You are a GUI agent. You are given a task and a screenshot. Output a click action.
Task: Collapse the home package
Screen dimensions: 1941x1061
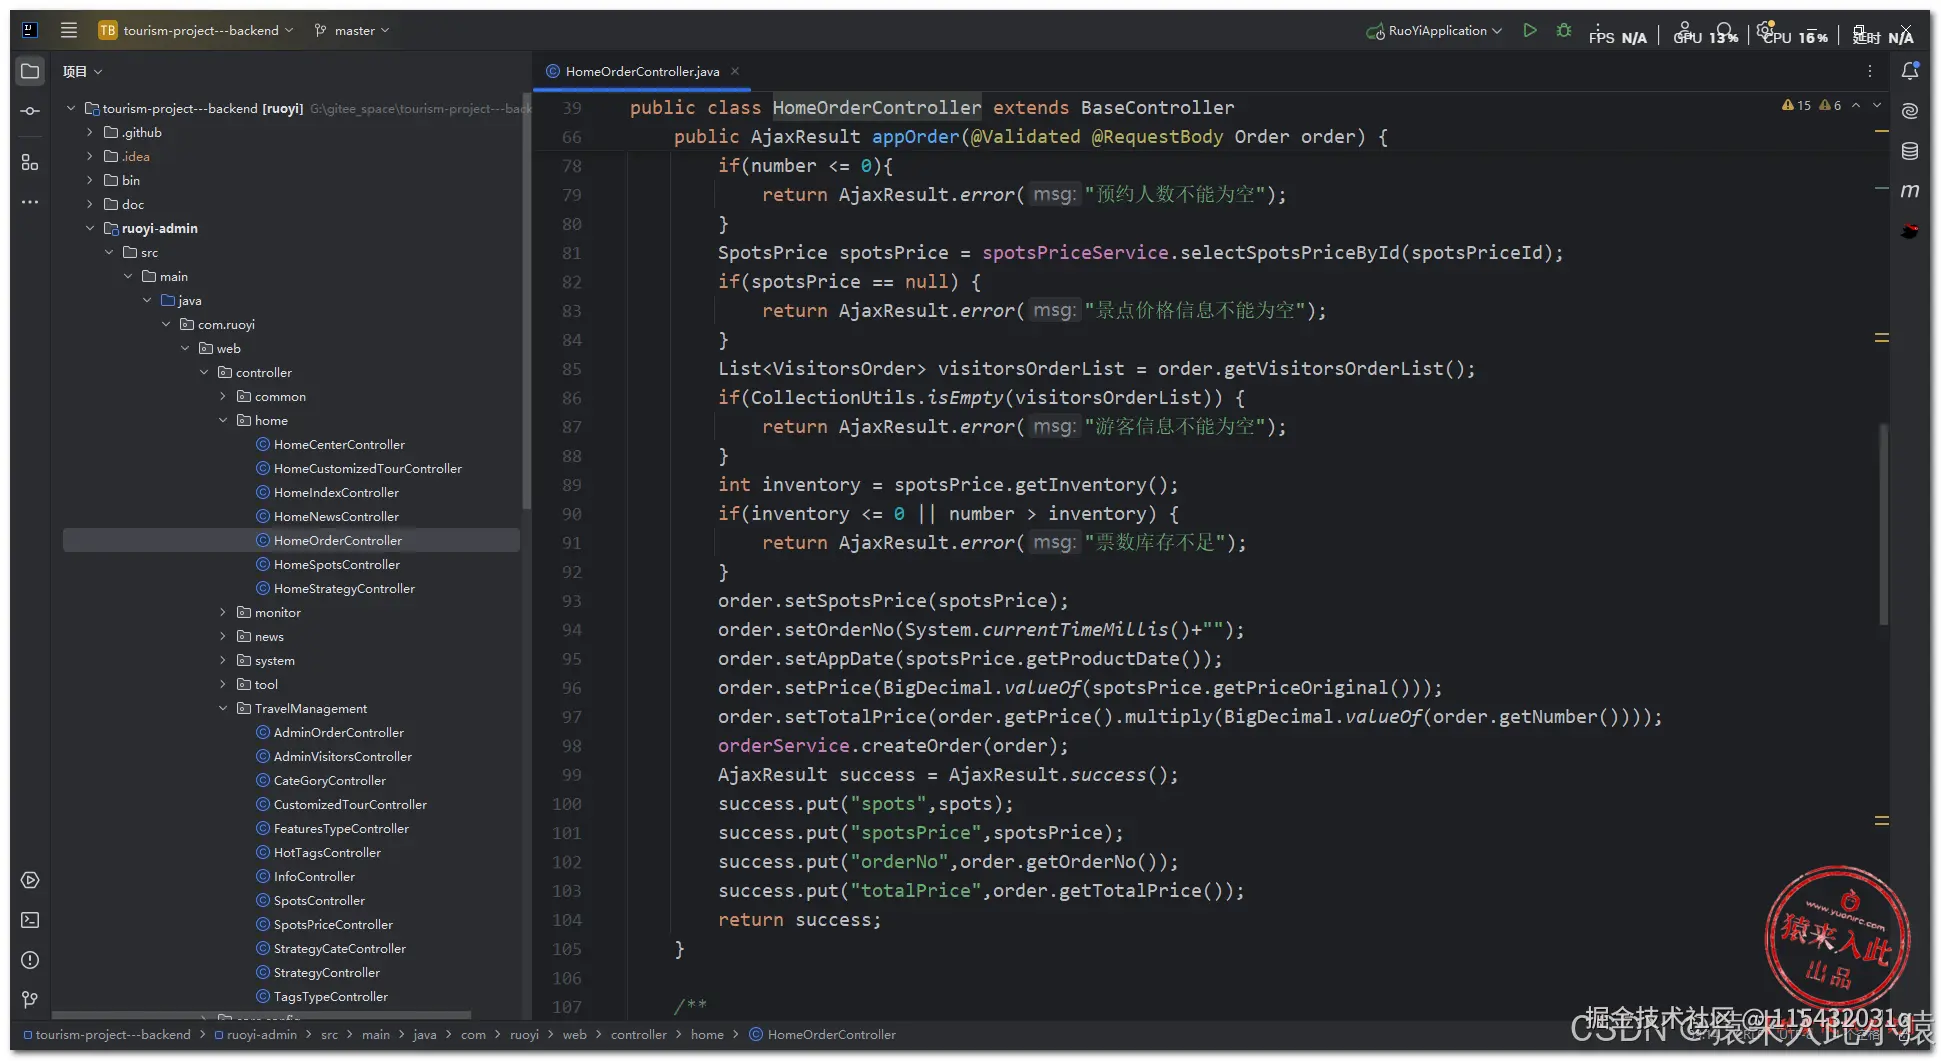[223, 420]
